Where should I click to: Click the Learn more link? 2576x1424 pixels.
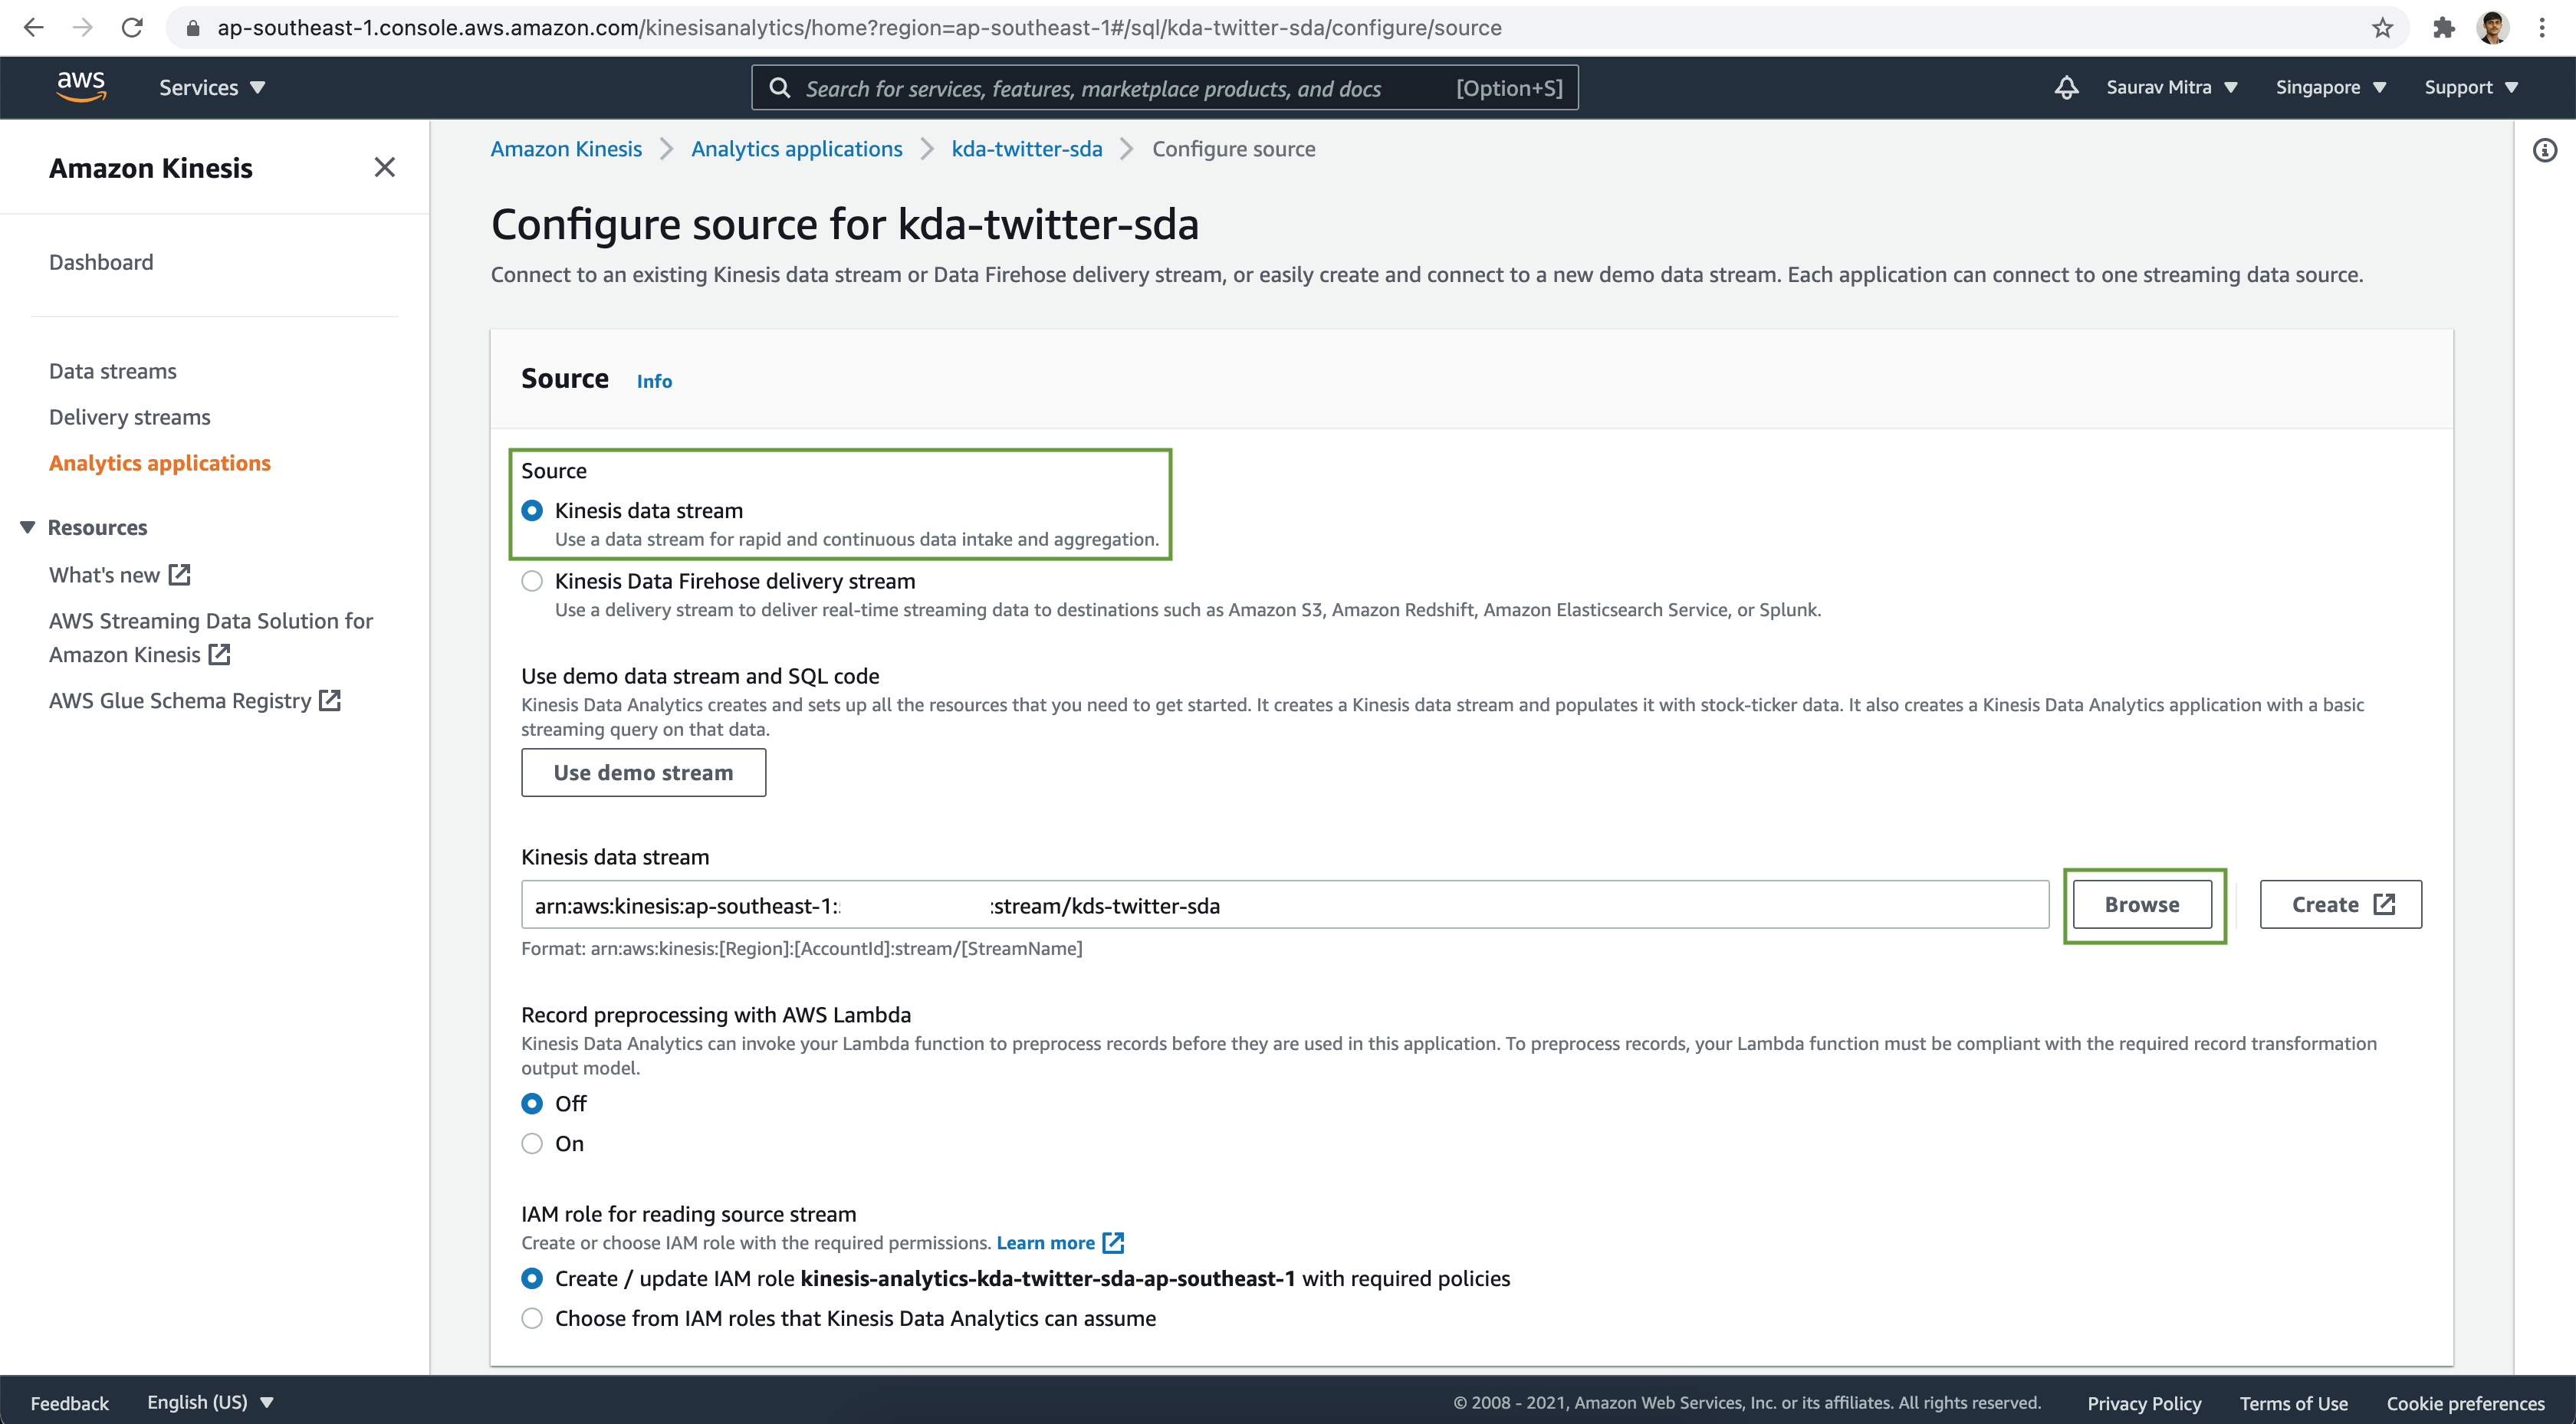(1045, 1242)
